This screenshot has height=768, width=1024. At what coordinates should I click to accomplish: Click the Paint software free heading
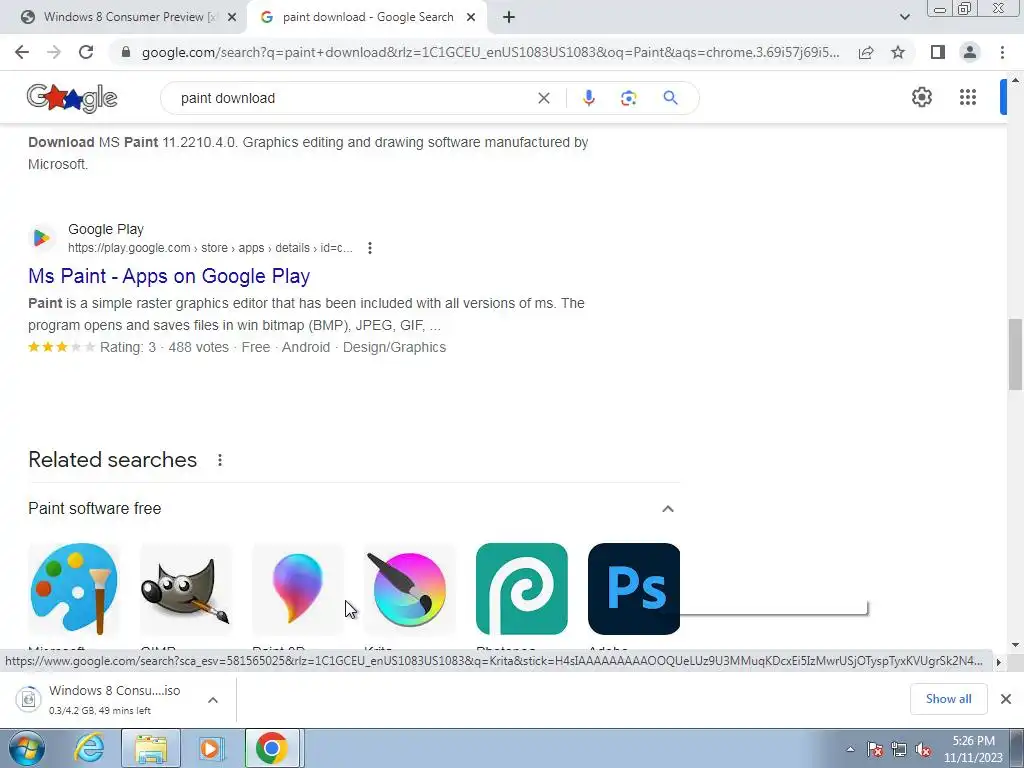pos(95,509)
